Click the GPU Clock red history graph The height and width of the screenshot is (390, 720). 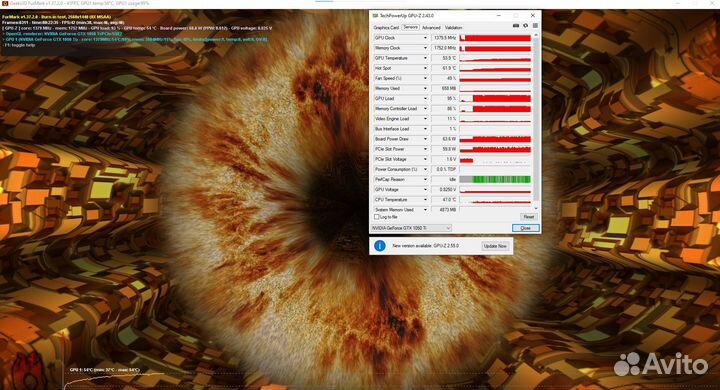(495, 38)
